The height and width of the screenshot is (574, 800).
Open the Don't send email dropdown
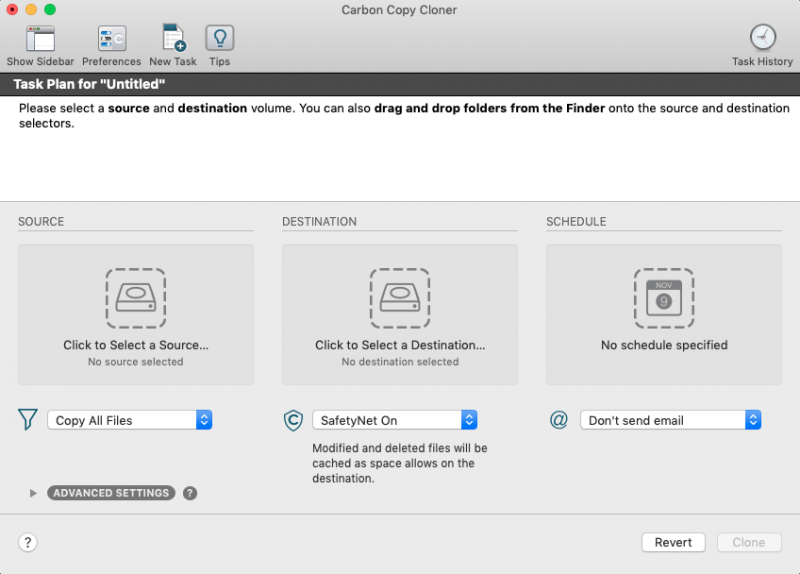(x=670, y=420)
